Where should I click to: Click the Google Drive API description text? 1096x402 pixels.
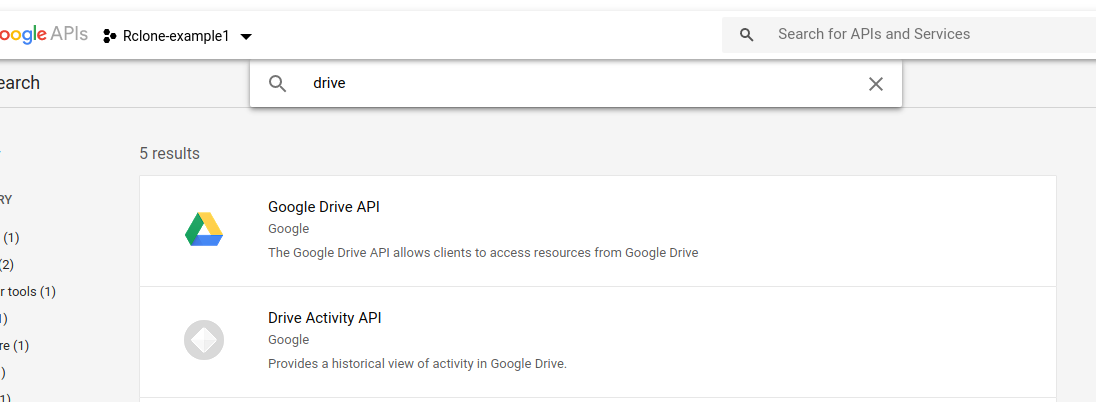(x=483, y=252)
